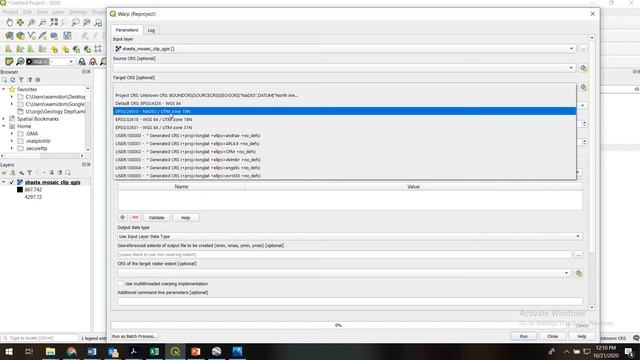
Task: Click the .secureftp folder in Browser
Action: 32,148
